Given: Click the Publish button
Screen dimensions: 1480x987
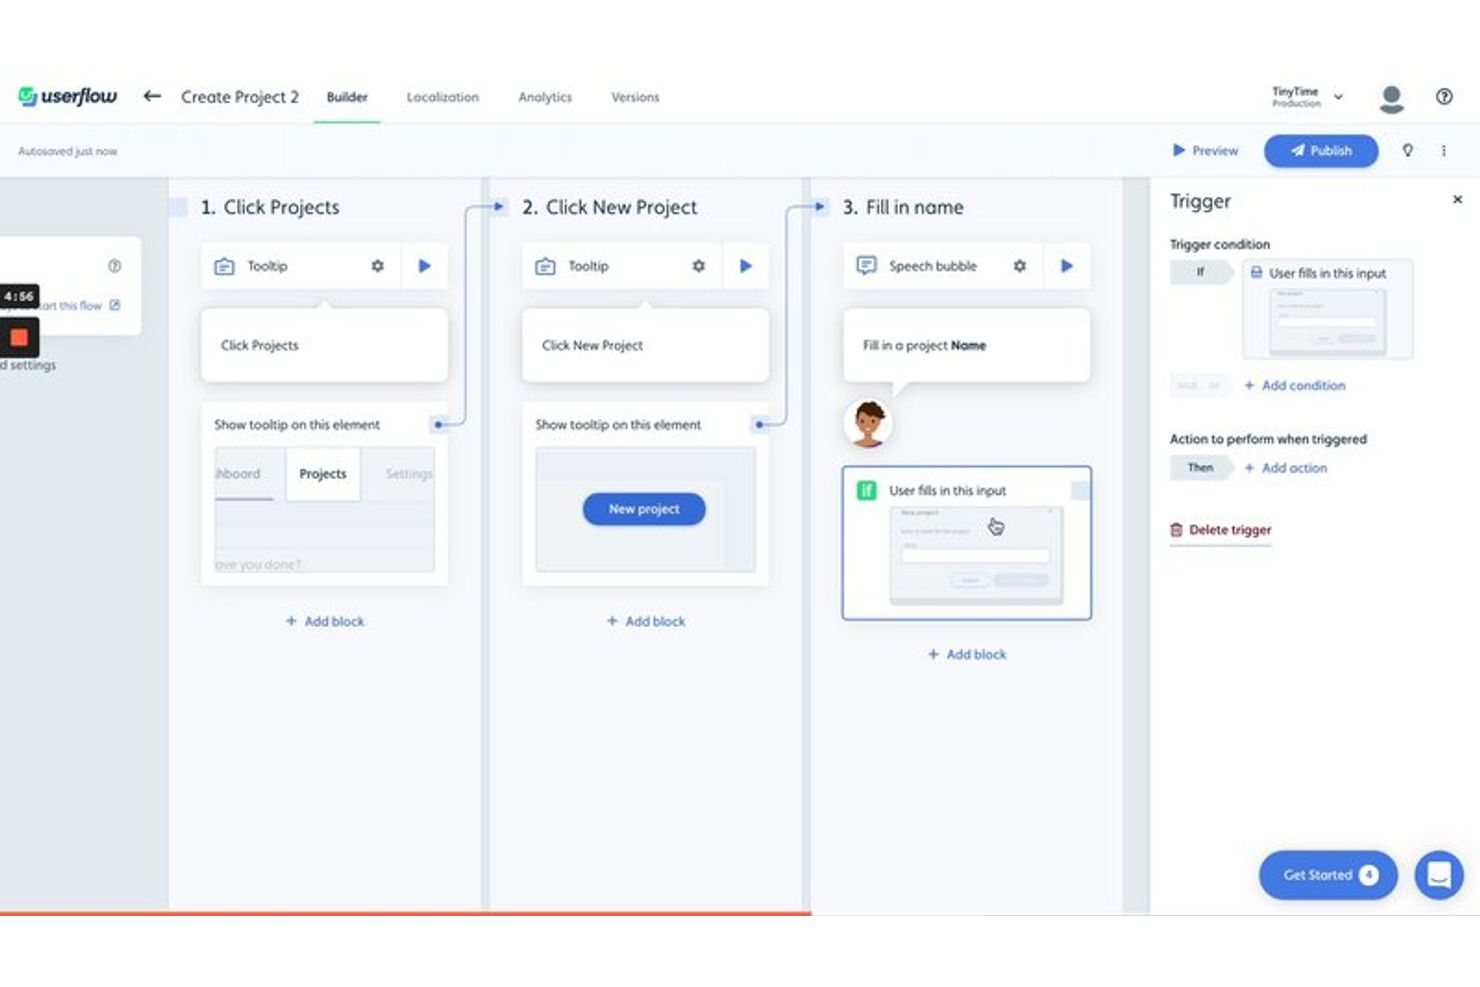Looking at the screenshot, I should click(x=1321, y=150).
